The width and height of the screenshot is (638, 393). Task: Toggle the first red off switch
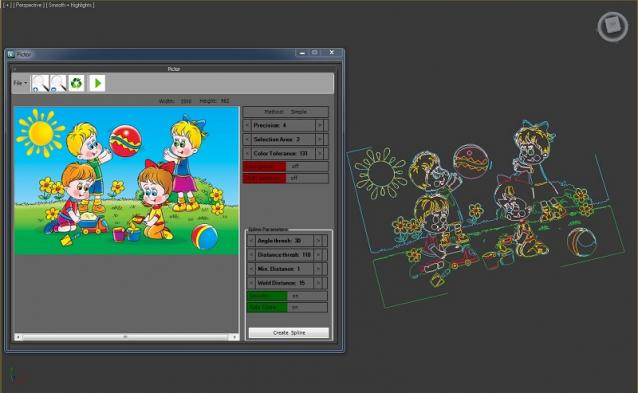[286, 166]
